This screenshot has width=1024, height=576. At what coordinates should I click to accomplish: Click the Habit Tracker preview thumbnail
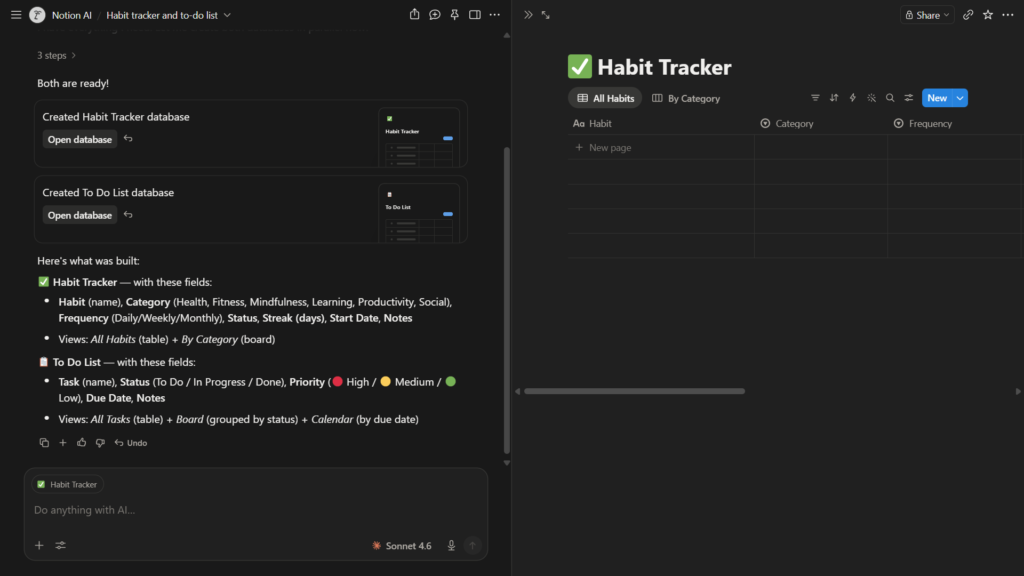click(419, 137)
